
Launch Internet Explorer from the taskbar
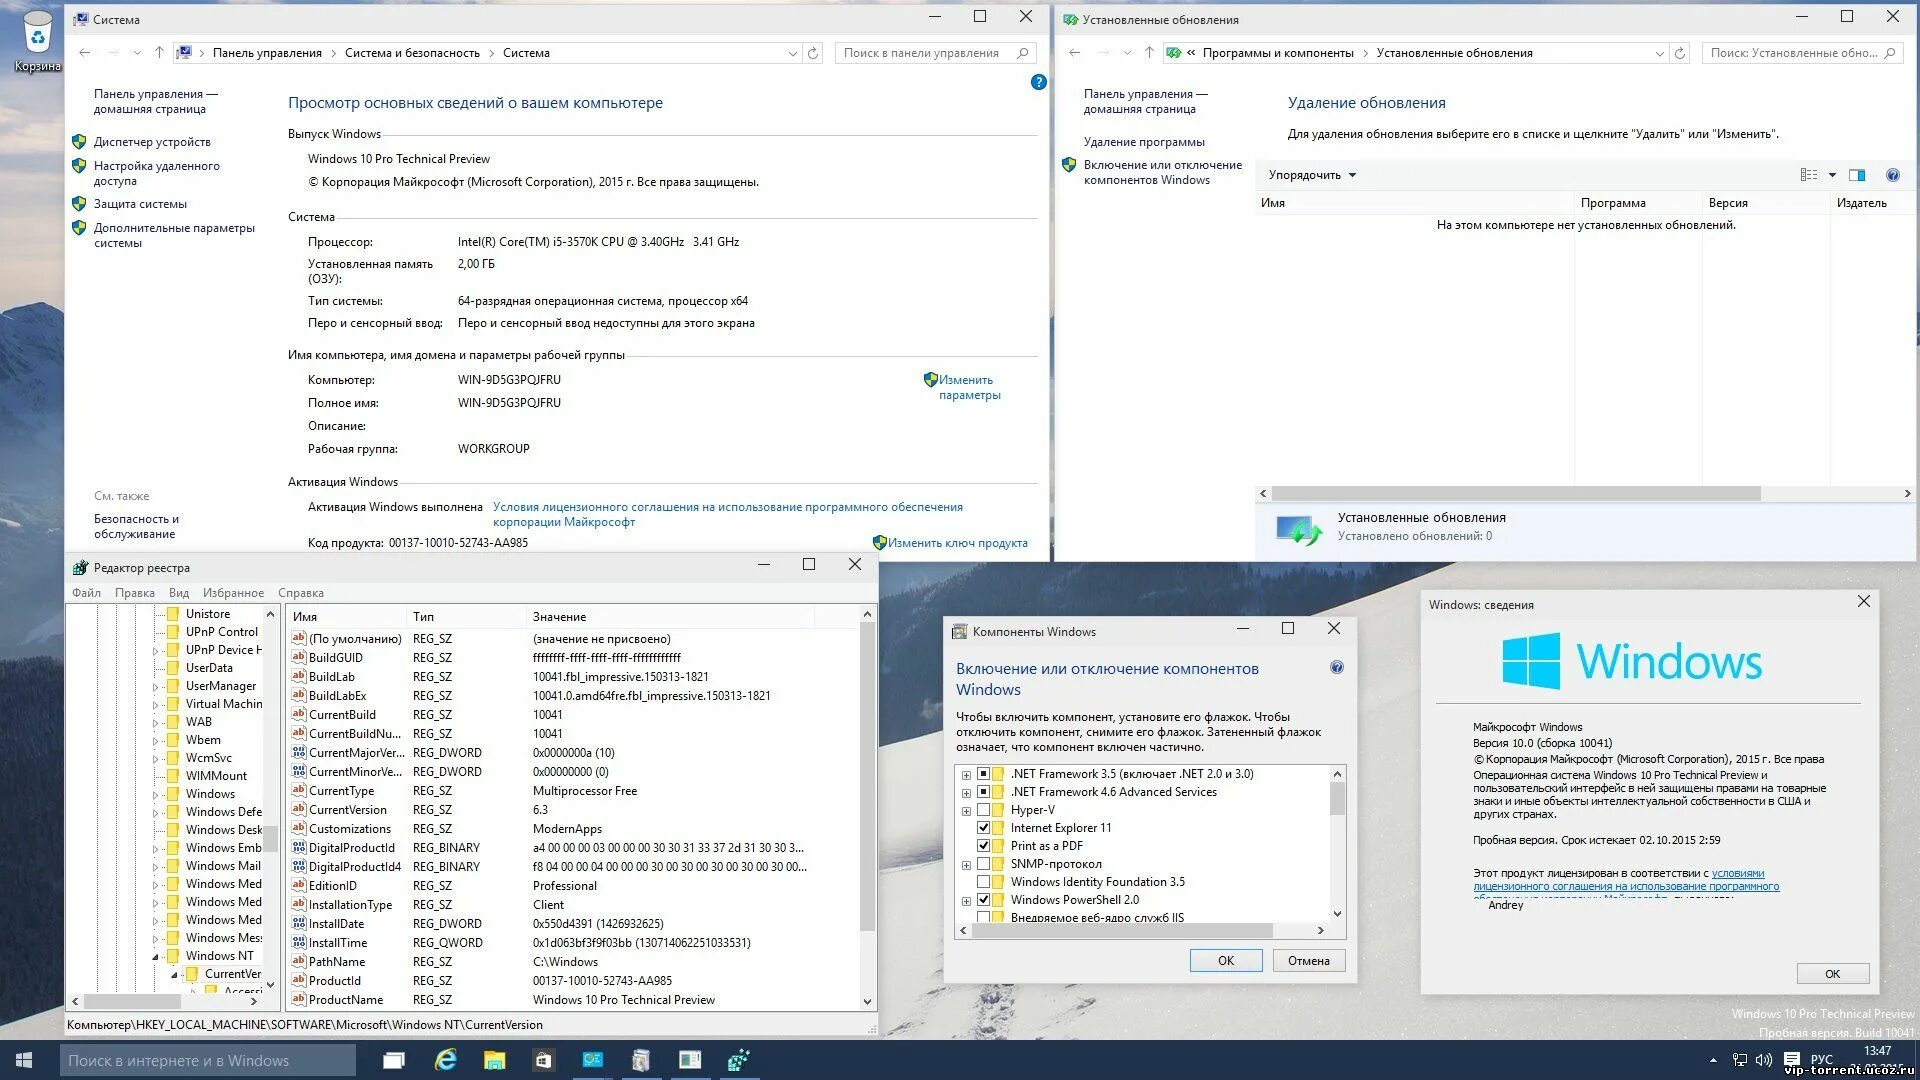click(445, 1060)
